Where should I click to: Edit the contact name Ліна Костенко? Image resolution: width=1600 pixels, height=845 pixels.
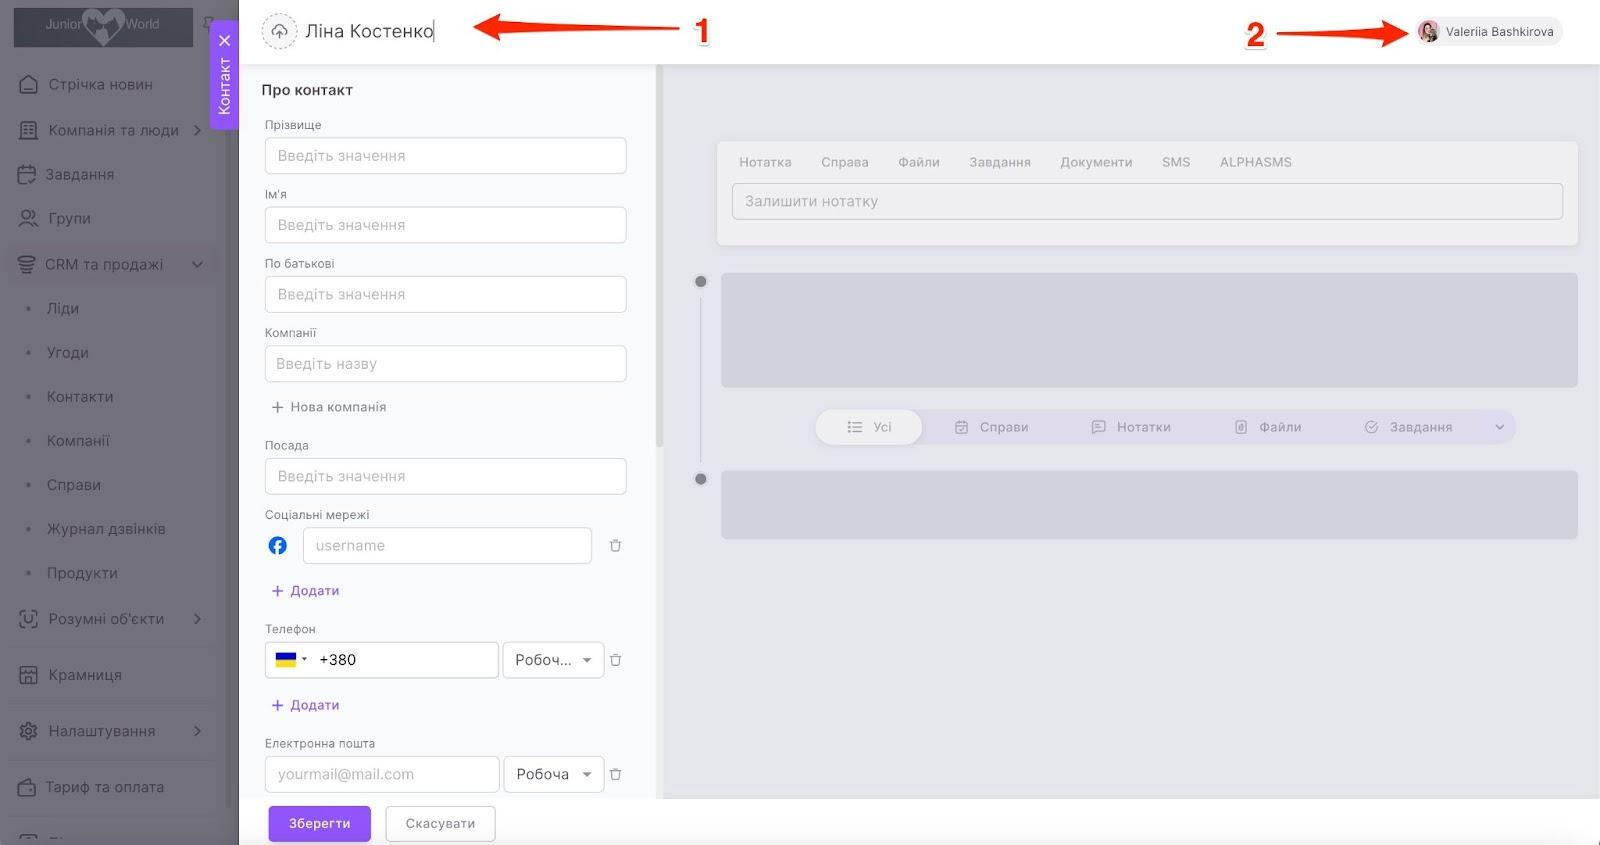[370, 31]
